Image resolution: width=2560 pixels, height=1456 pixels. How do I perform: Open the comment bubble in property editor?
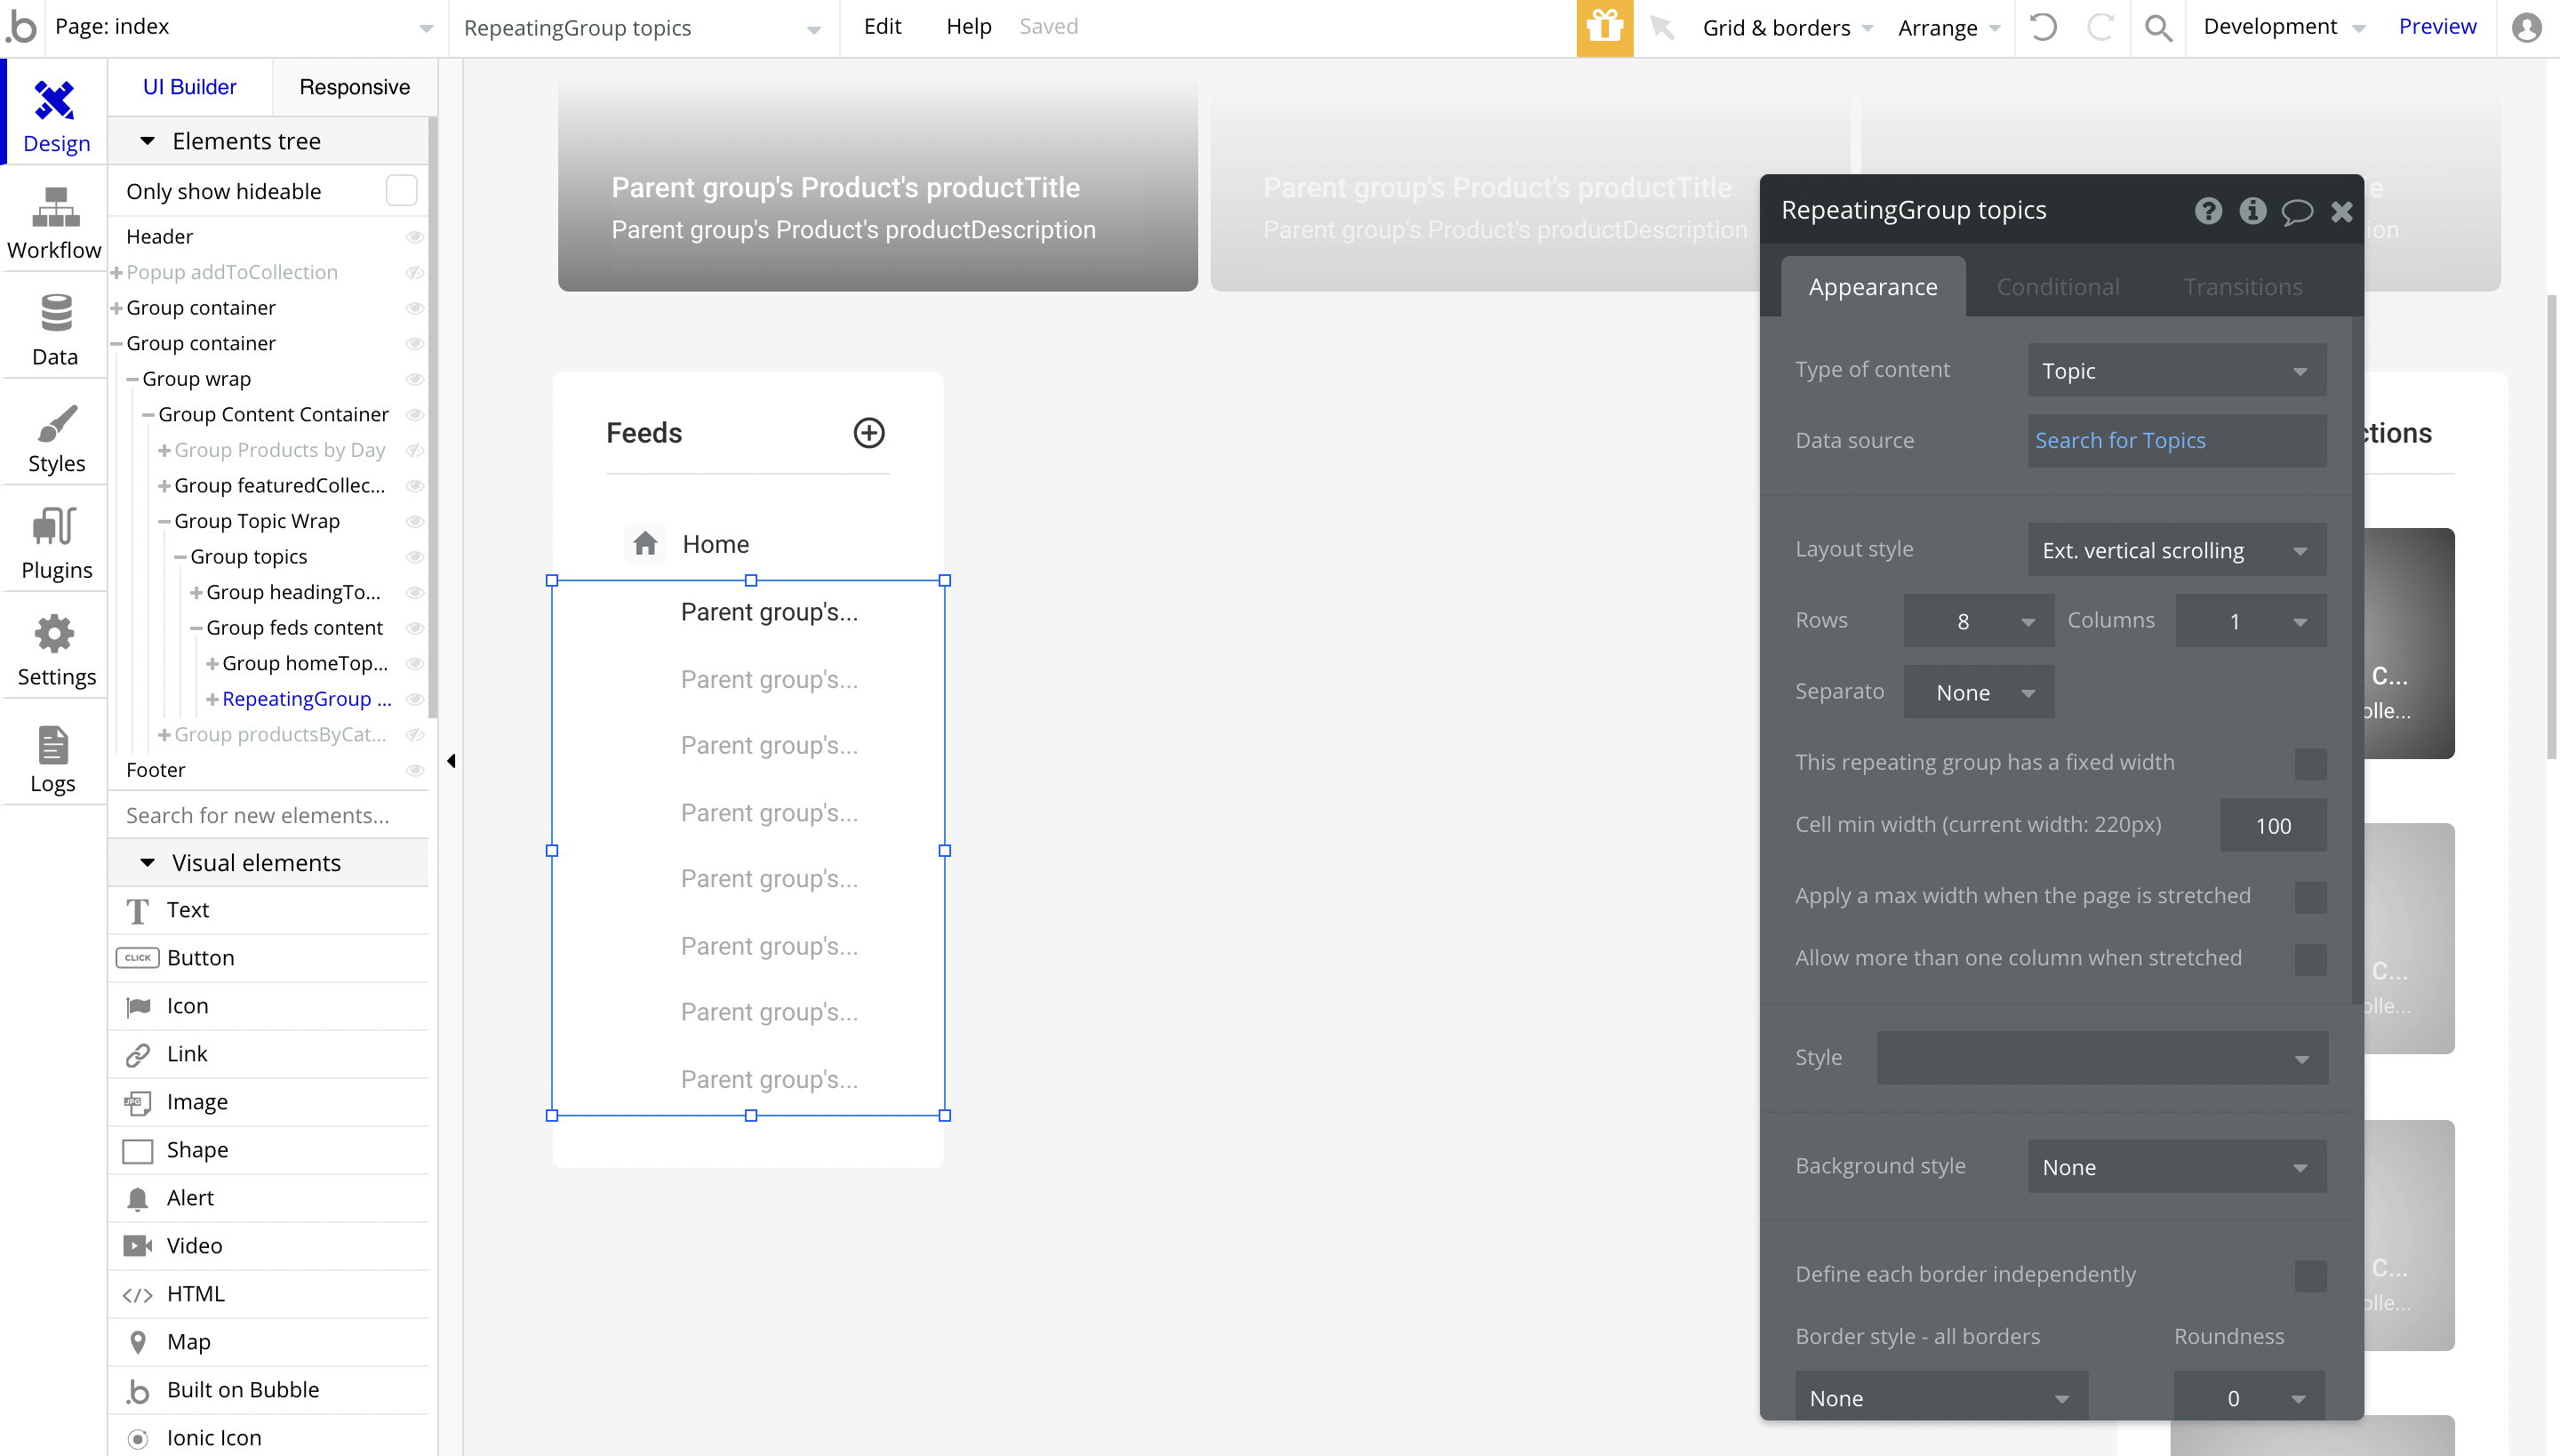pyautogui.click(x=2296, y=211)
